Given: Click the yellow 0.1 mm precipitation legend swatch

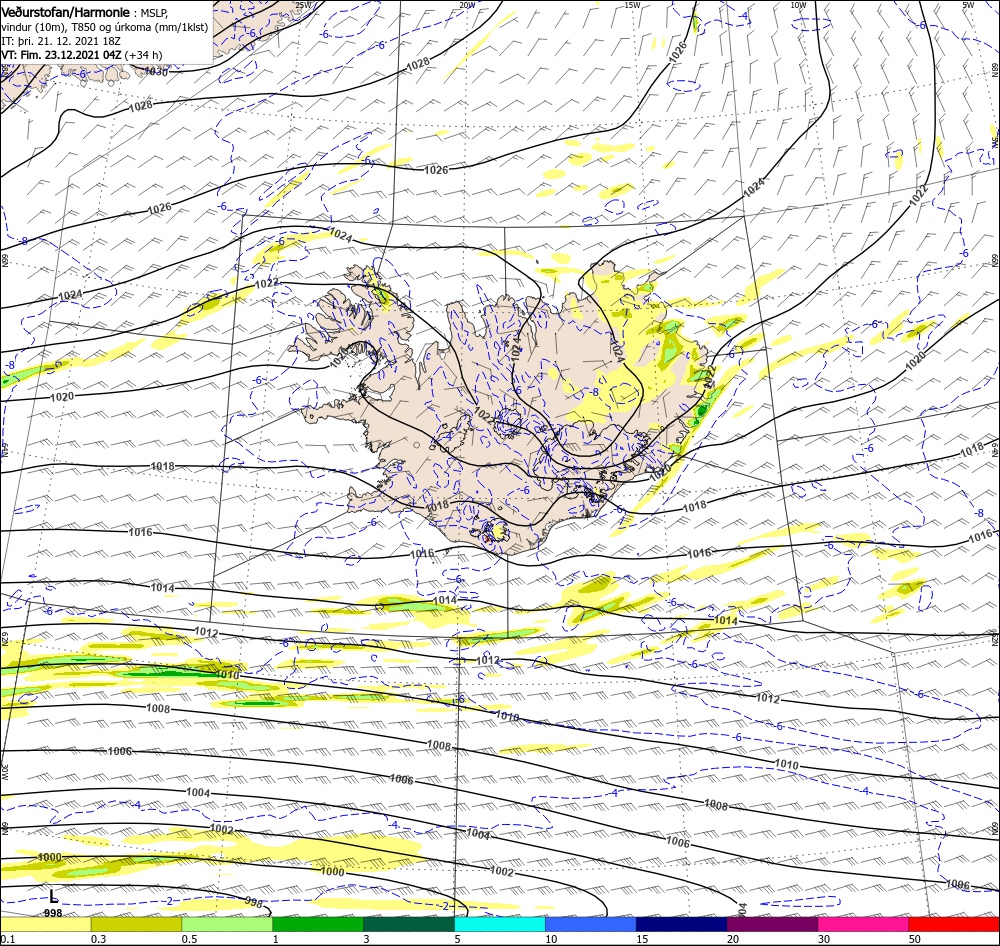Looking at the screenshot, I should (x=45, y=924).
